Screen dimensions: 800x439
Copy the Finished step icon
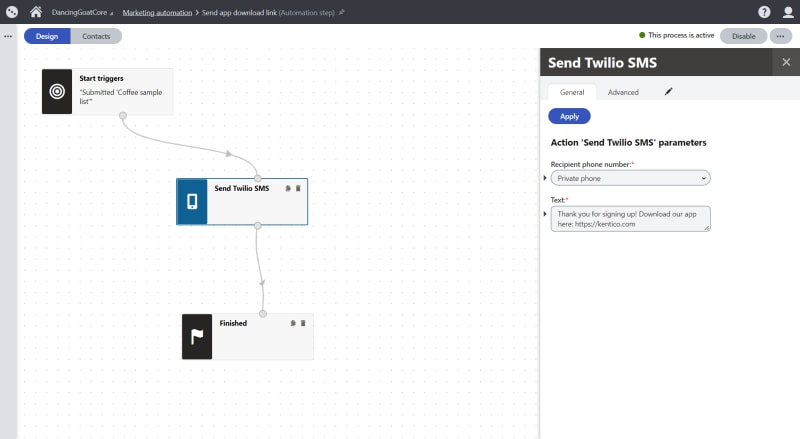point(293,323)
